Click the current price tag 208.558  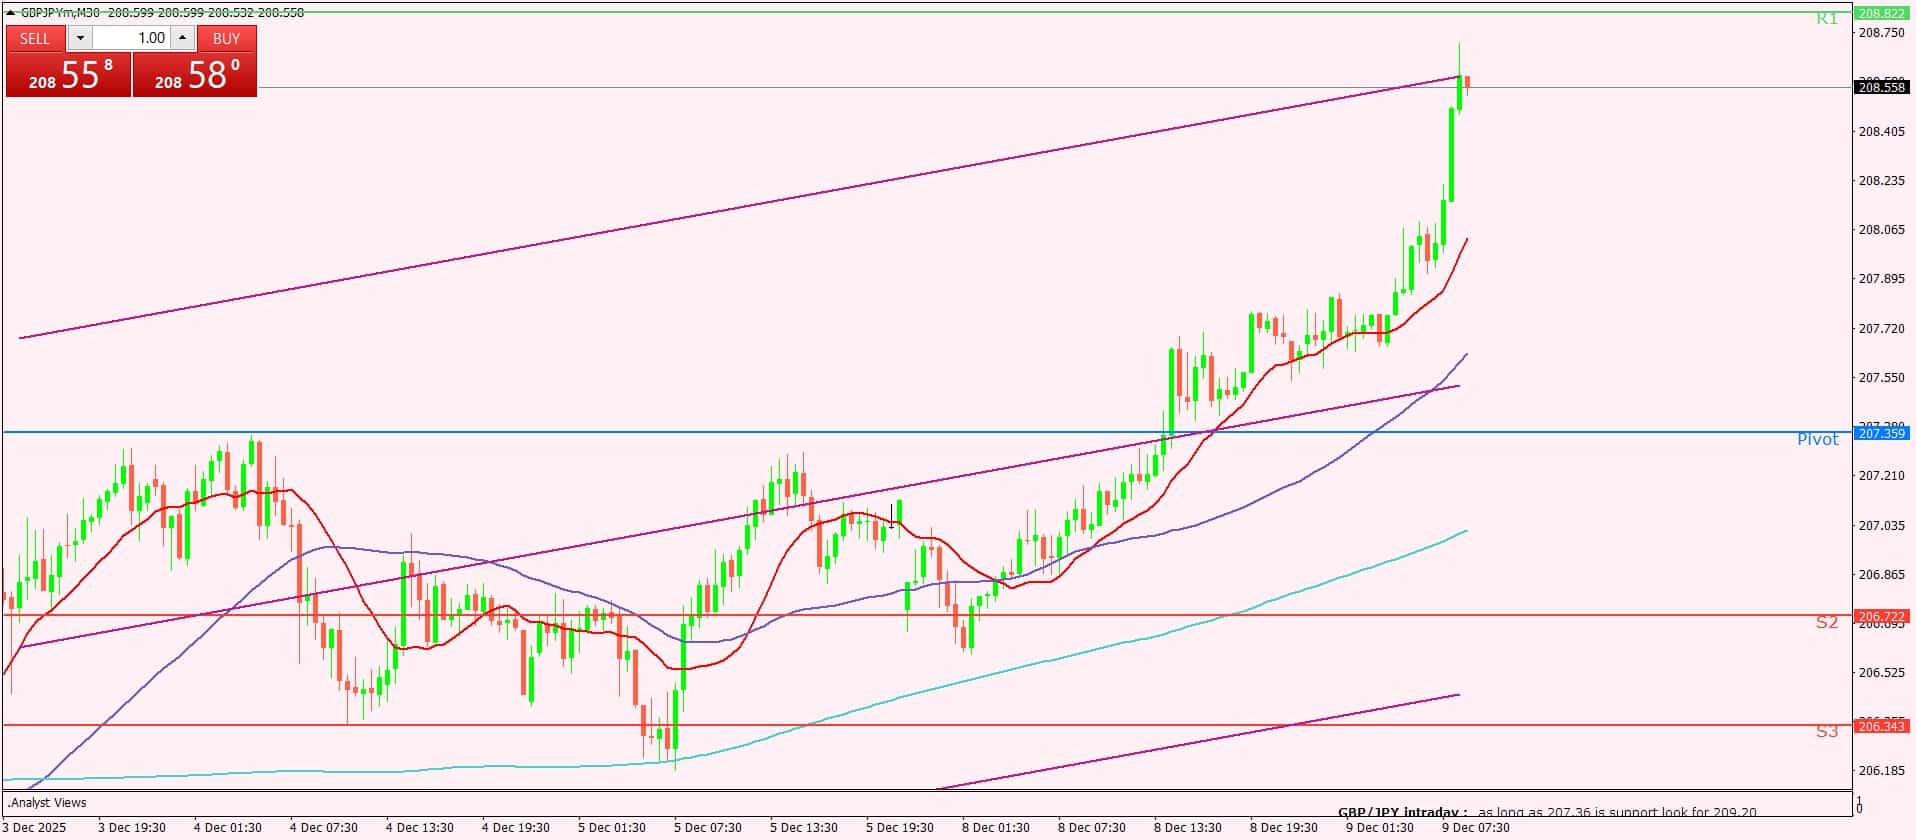[x=1881, y=88]
